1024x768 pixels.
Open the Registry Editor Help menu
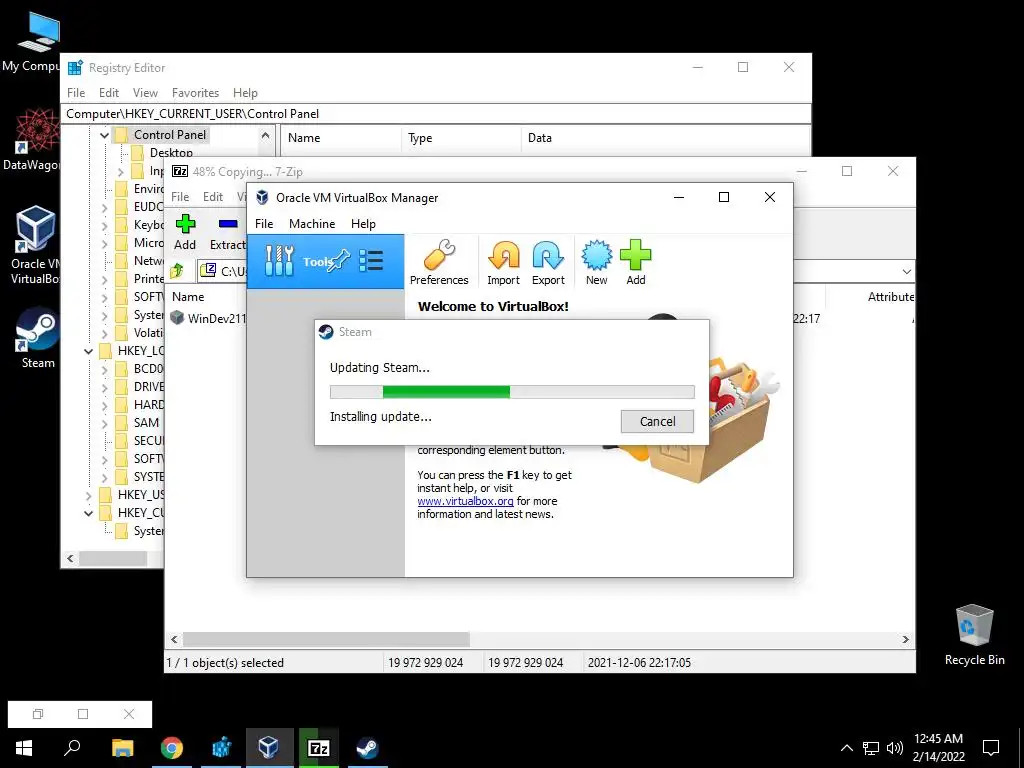click(x=245, y=93)
